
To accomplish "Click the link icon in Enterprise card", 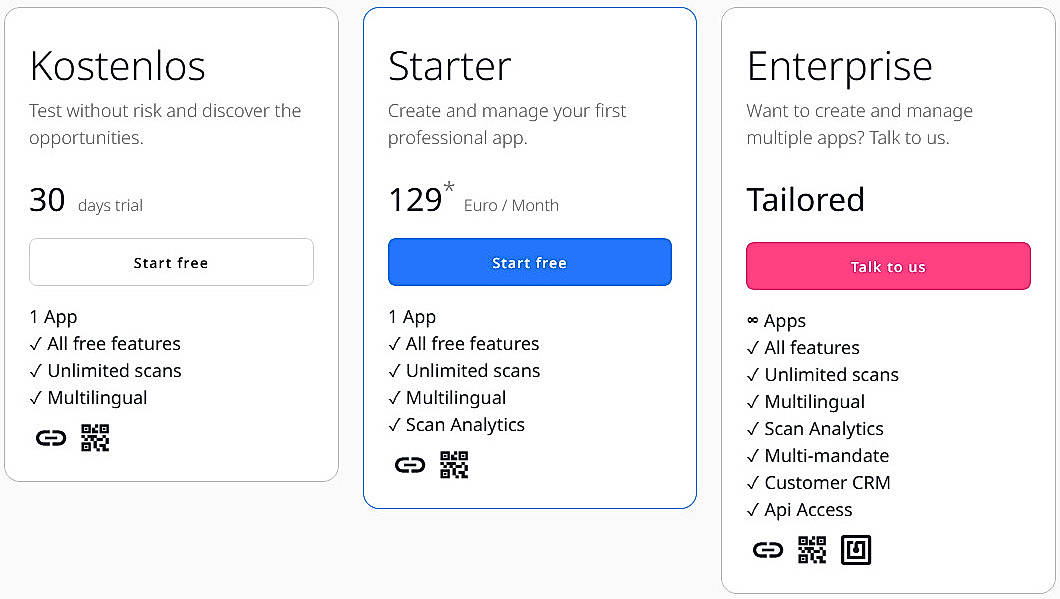I will click(767, 549).
